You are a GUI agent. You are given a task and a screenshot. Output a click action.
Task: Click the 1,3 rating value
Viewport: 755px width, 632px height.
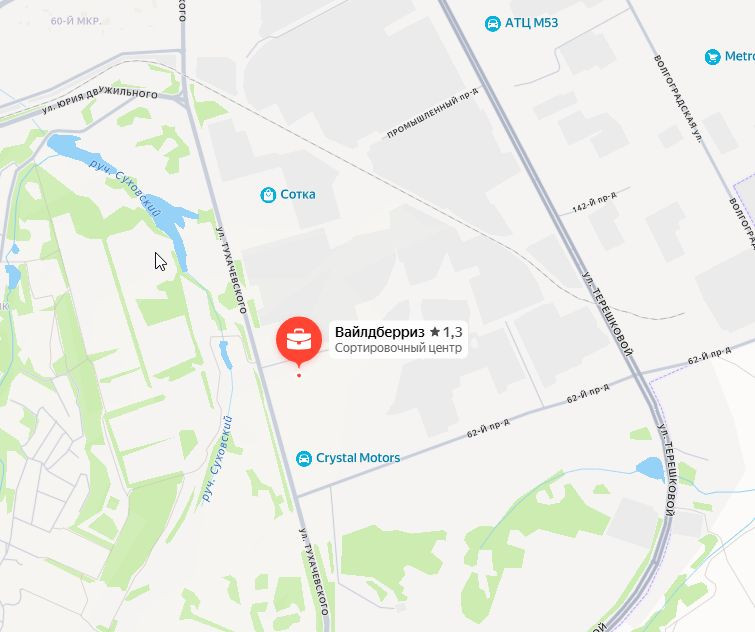pos(453,332)
